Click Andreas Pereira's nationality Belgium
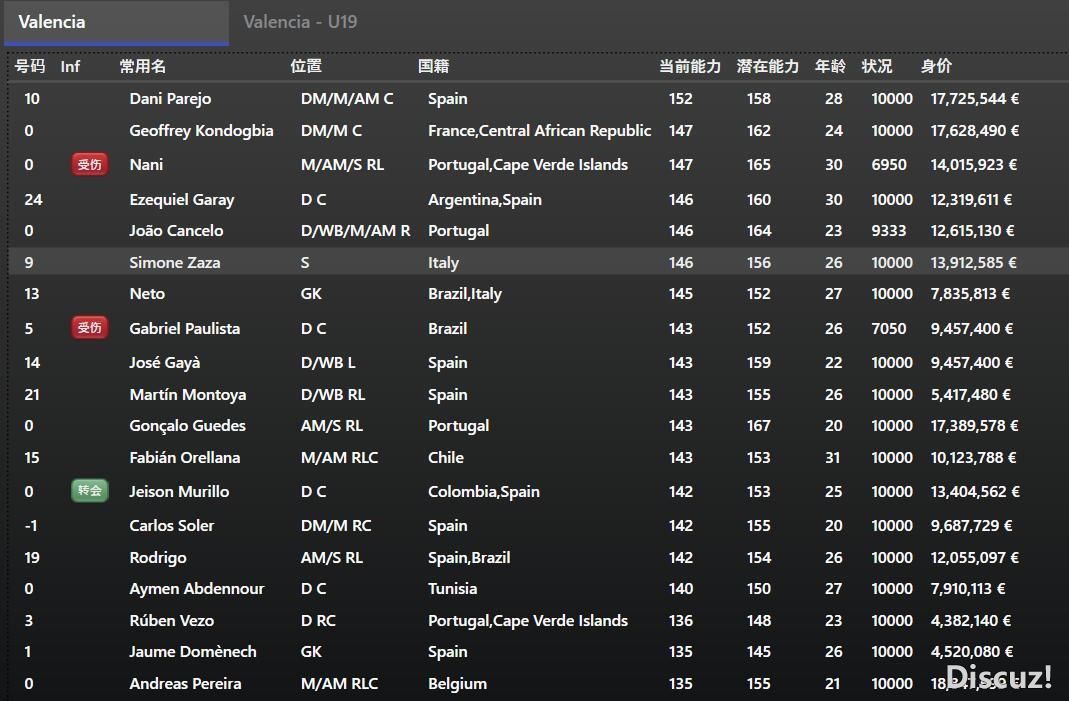The height and width of the screenshot is (701, 1069). 457,683
